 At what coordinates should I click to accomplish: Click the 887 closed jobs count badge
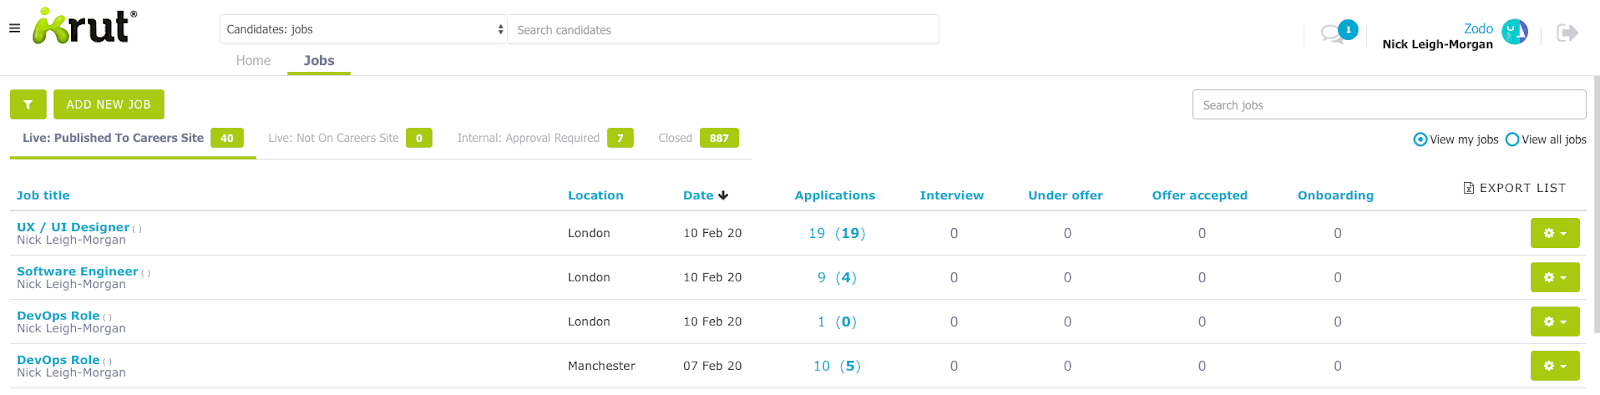point(719,138)
